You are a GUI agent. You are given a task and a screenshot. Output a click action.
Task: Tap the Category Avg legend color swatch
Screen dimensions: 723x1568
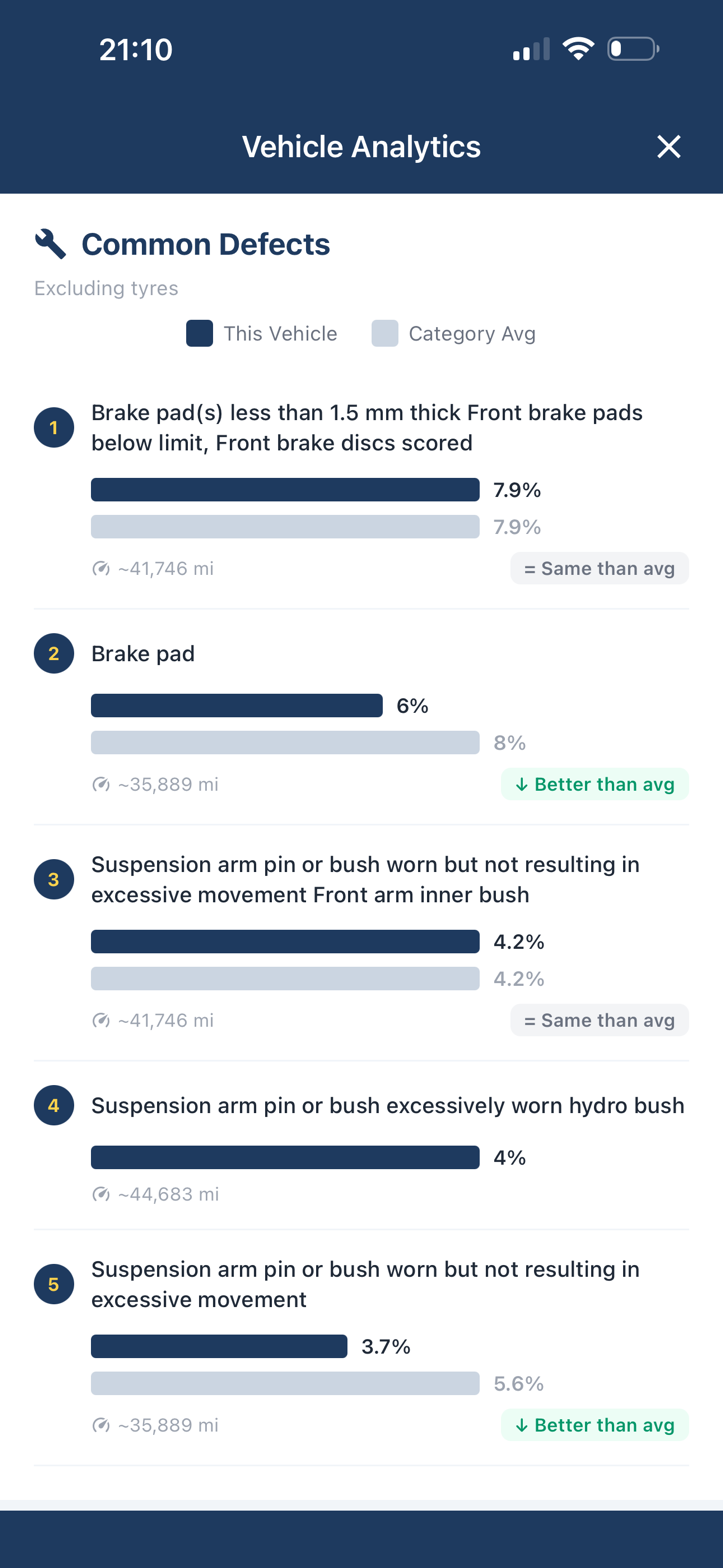point(385,334)
